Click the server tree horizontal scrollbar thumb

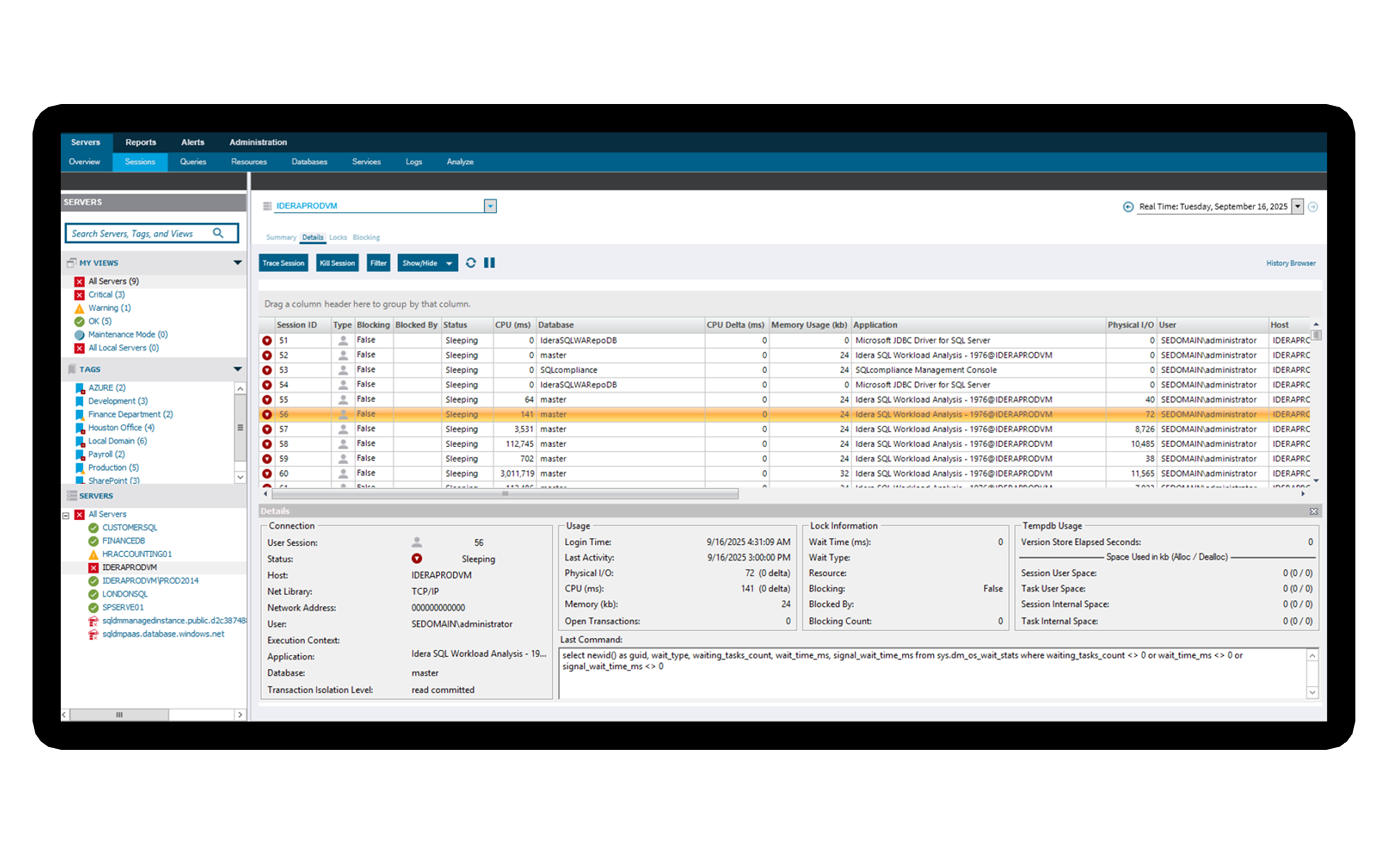point(120,715)
